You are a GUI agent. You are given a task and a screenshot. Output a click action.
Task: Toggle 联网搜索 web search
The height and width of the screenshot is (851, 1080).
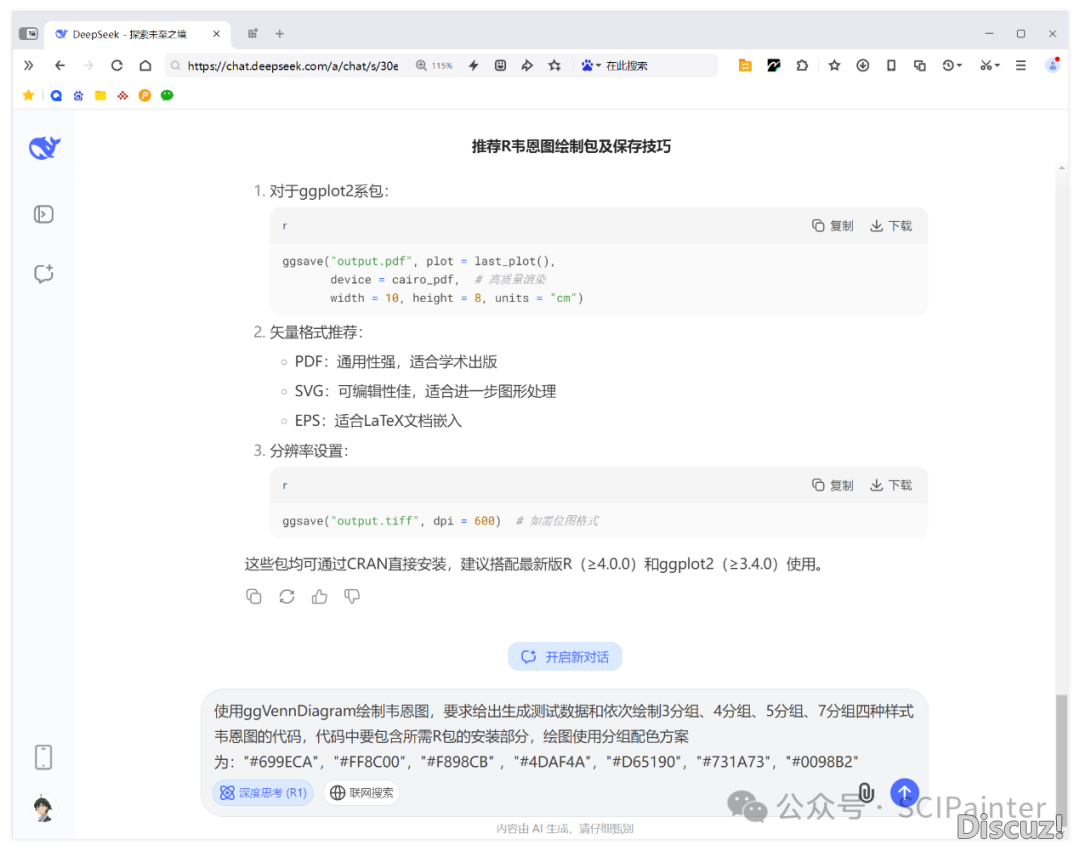(362, 793)
